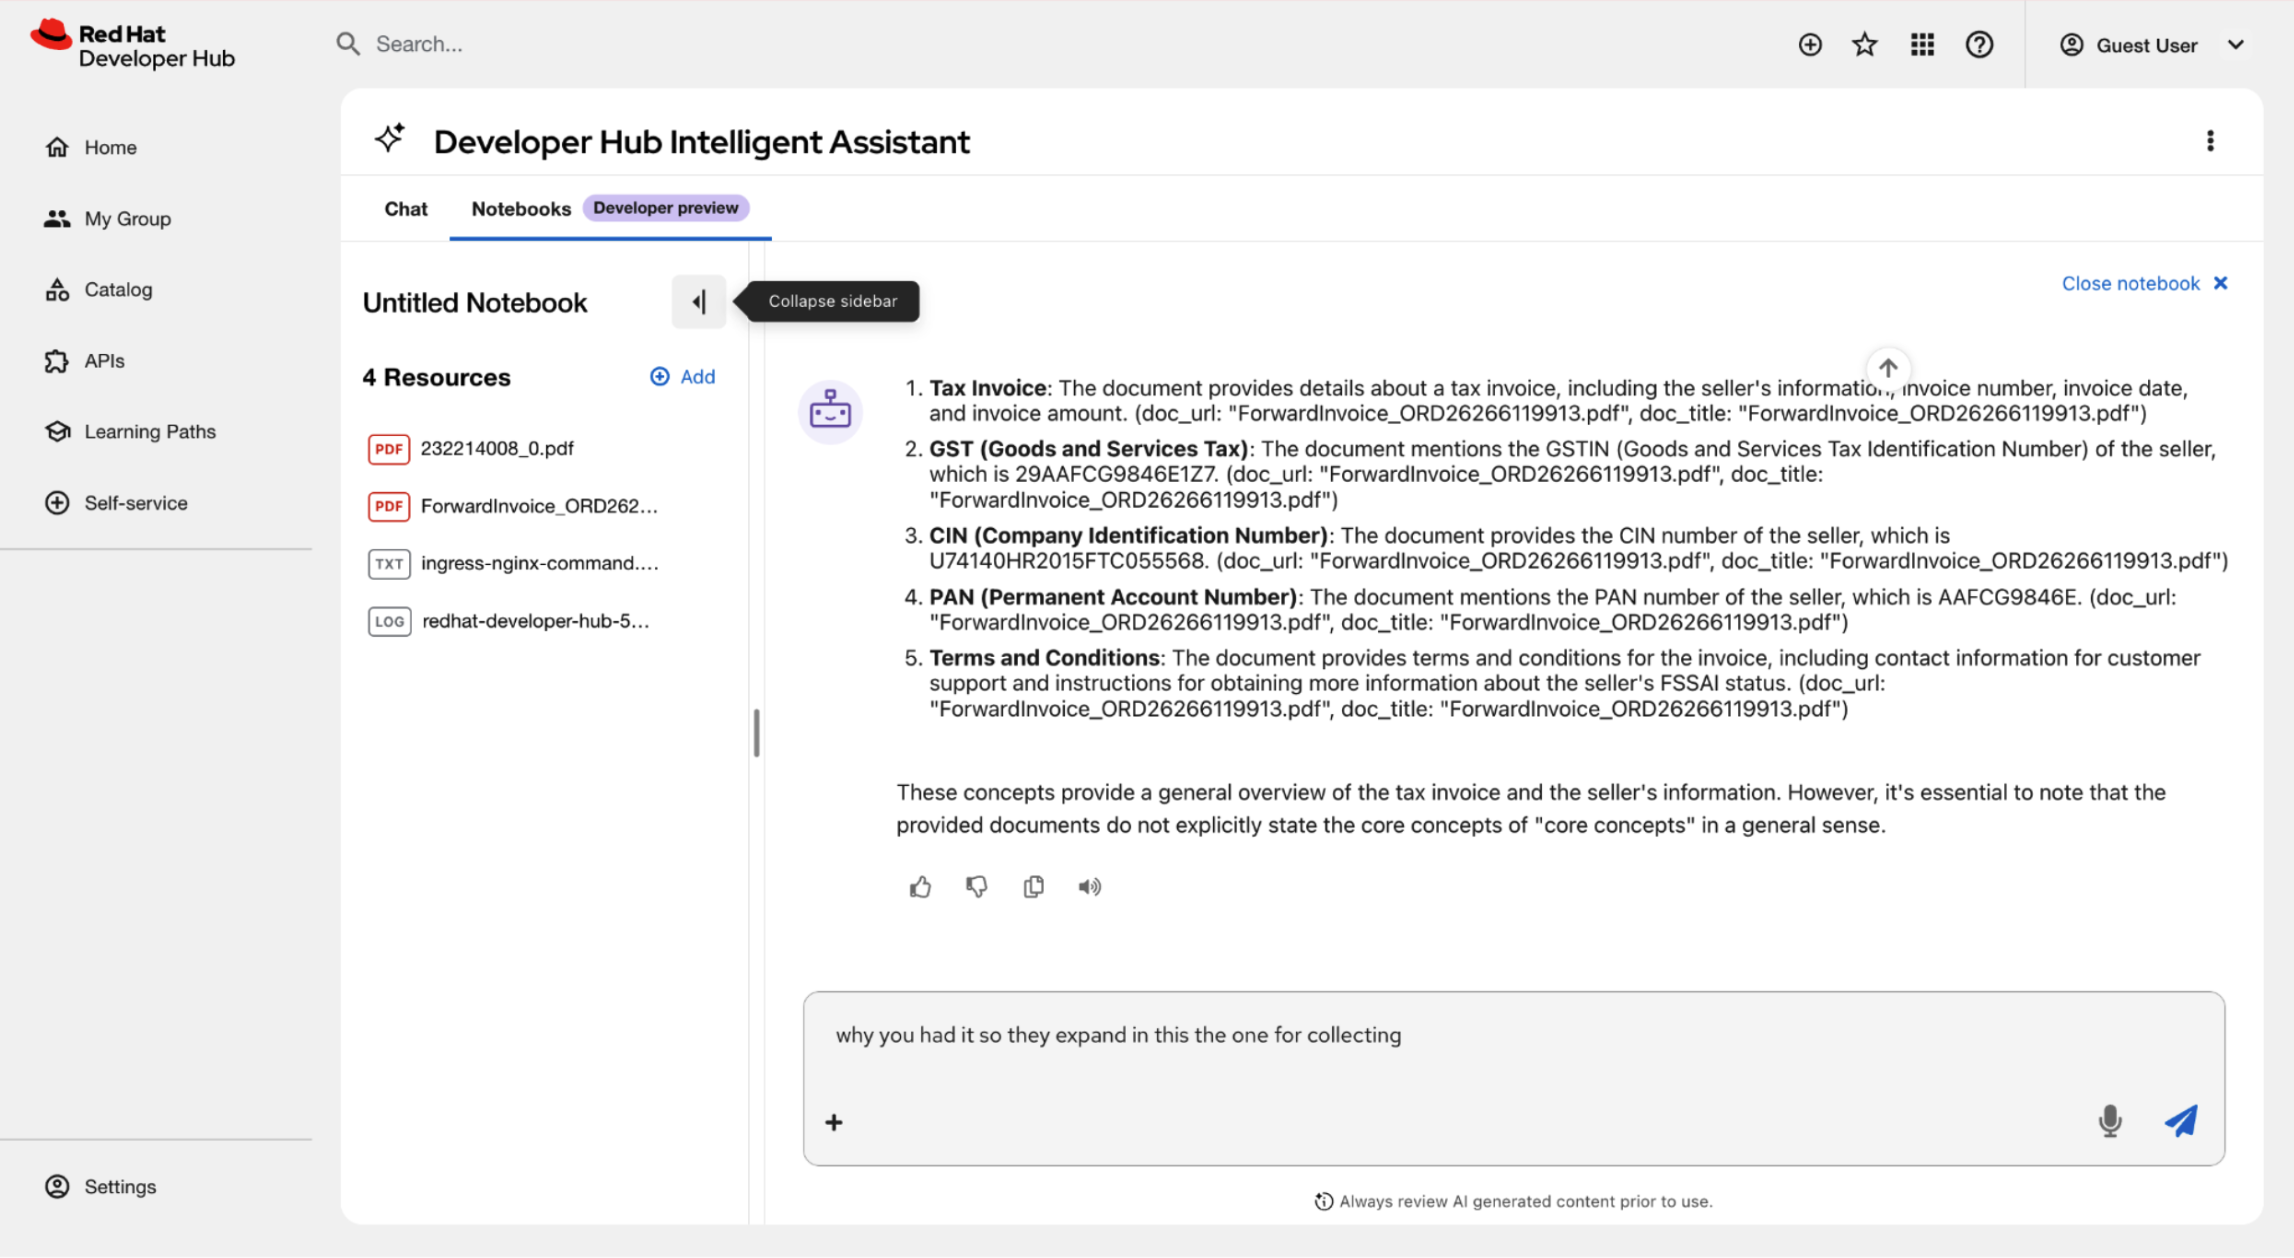
Task: Open APIs in sidebar
Action: [x=104, y=361]
